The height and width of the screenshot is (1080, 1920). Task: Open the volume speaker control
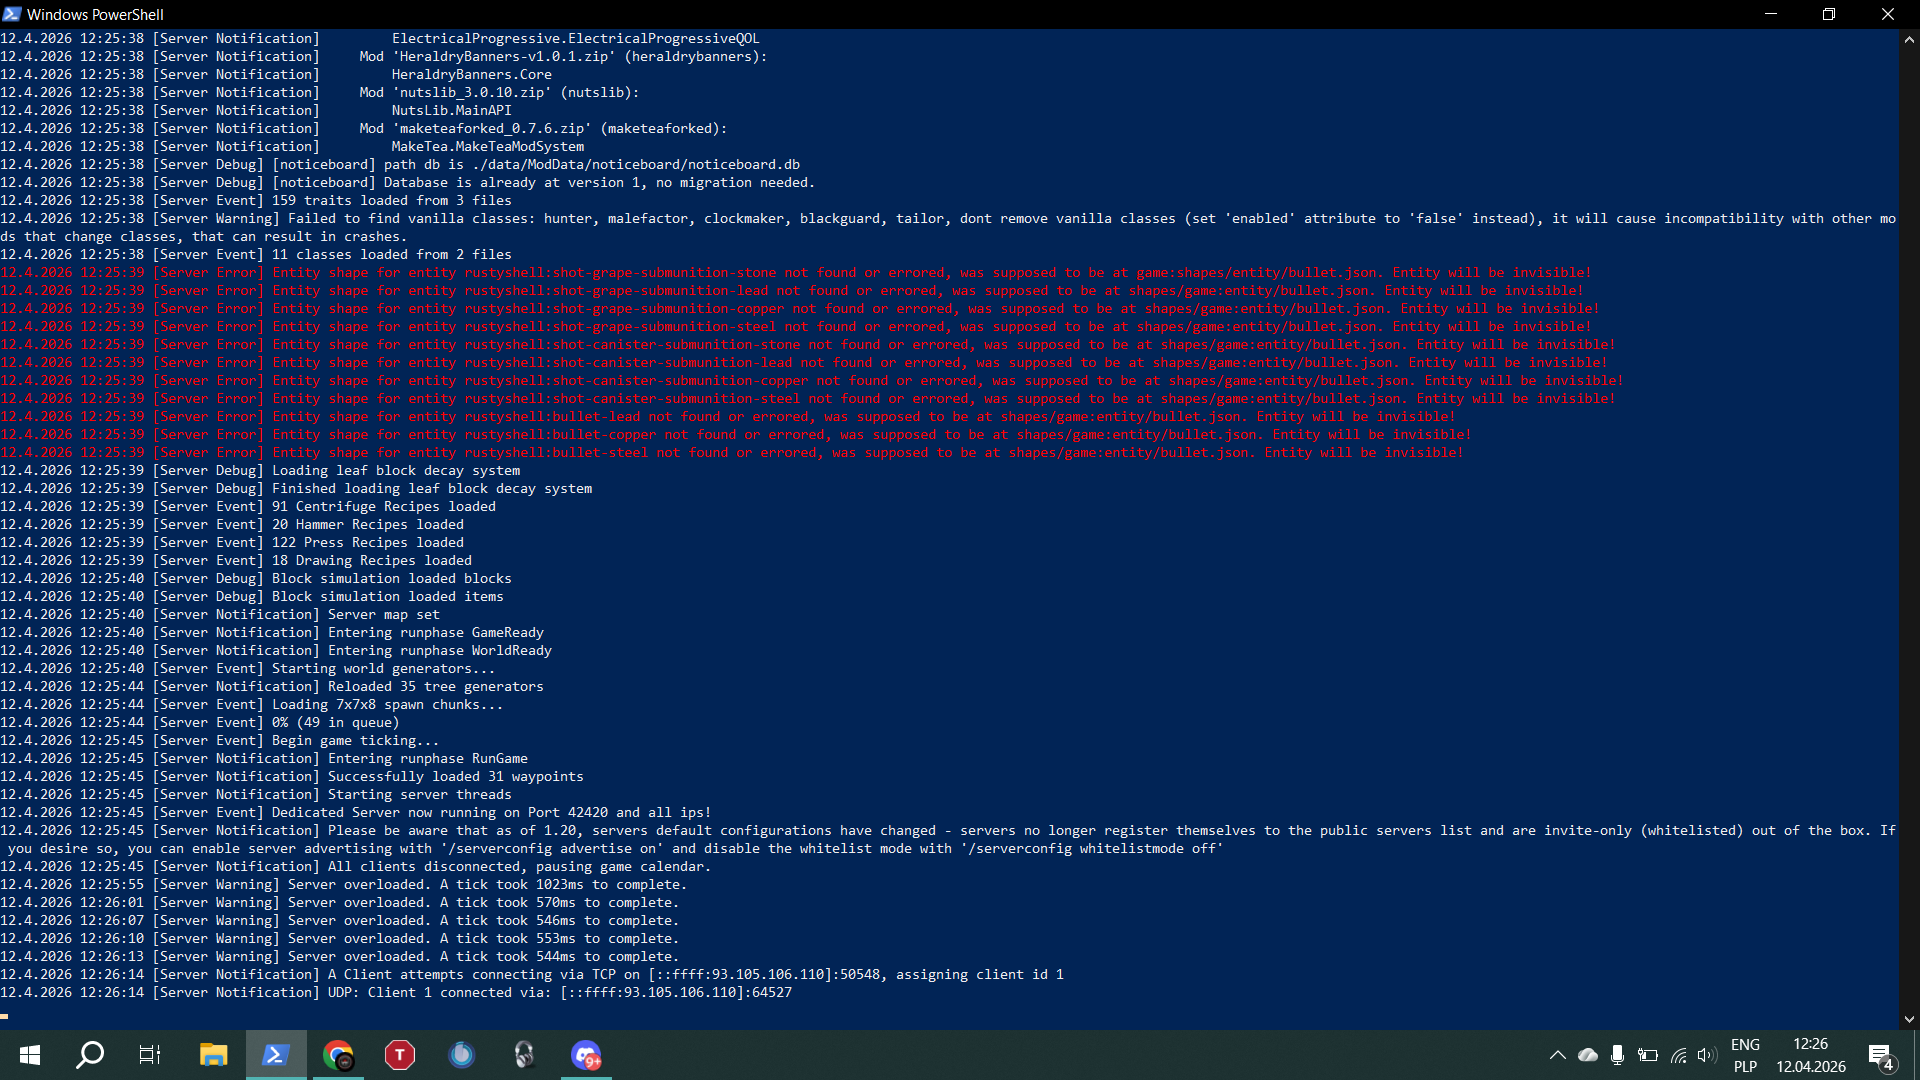pos(1707,1055)
